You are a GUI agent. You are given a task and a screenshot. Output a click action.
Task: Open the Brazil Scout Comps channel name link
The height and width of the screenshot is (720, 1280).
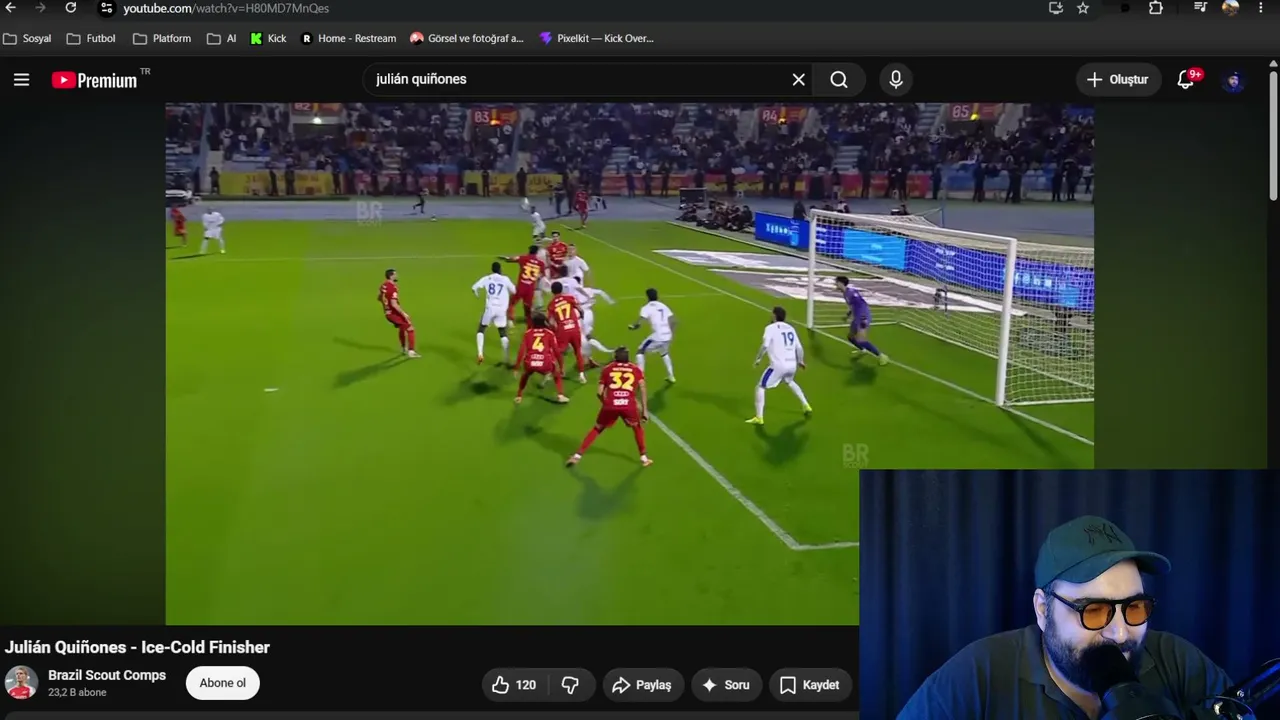(107, 675)
